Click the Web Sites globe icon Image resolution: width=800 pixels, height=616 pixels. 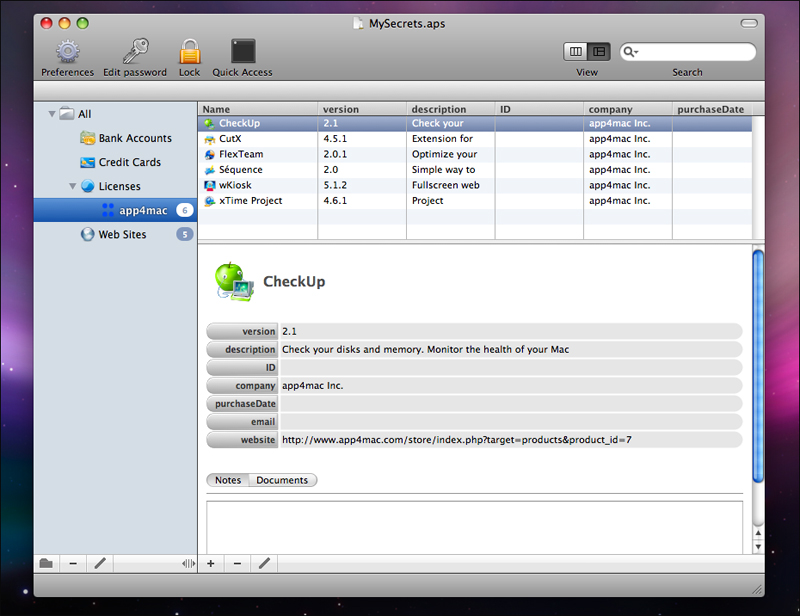(88, 234)
